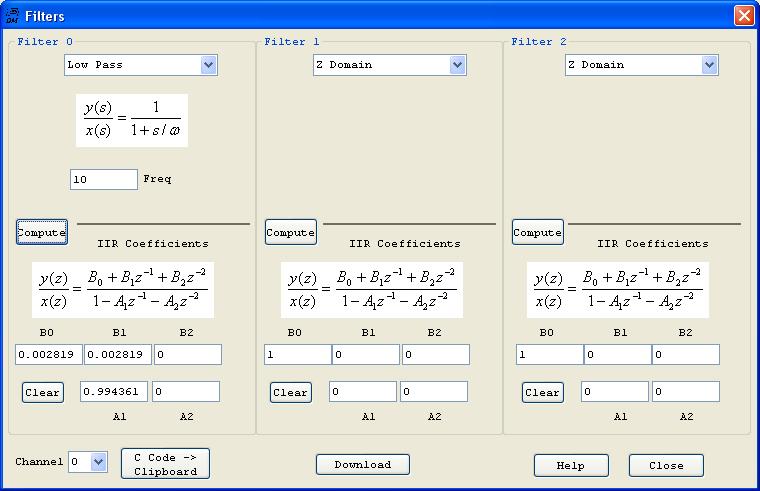760x491 pixels.
Task: Click the Freq input field
Action: click(x=103, y=179)
